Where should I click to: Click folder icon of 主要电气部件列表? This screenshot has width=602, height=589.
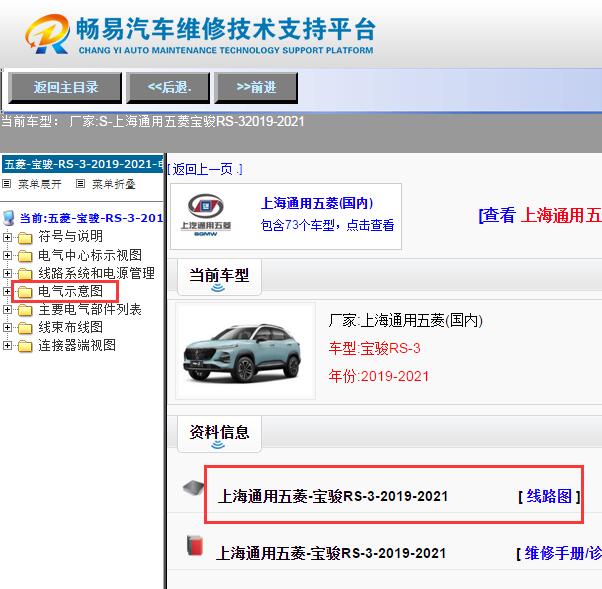click(x=25, y=310)
